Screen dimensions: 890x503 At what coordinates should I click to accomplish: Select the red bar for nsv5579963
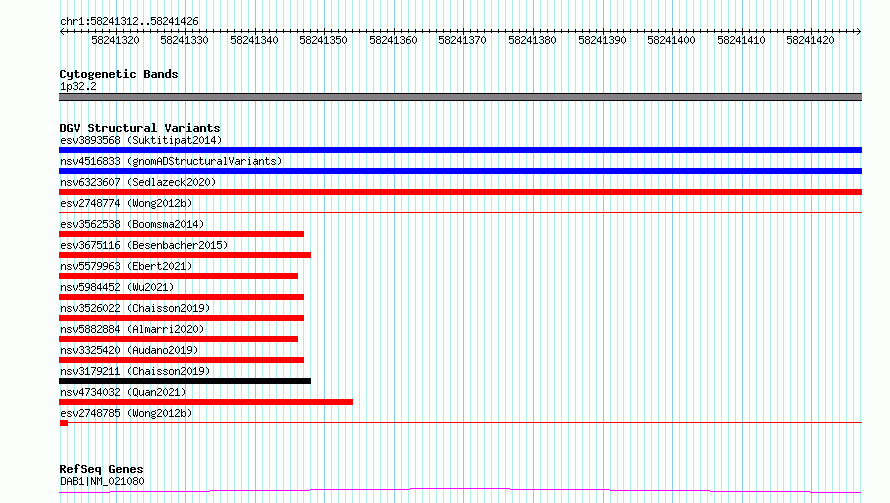178,276
